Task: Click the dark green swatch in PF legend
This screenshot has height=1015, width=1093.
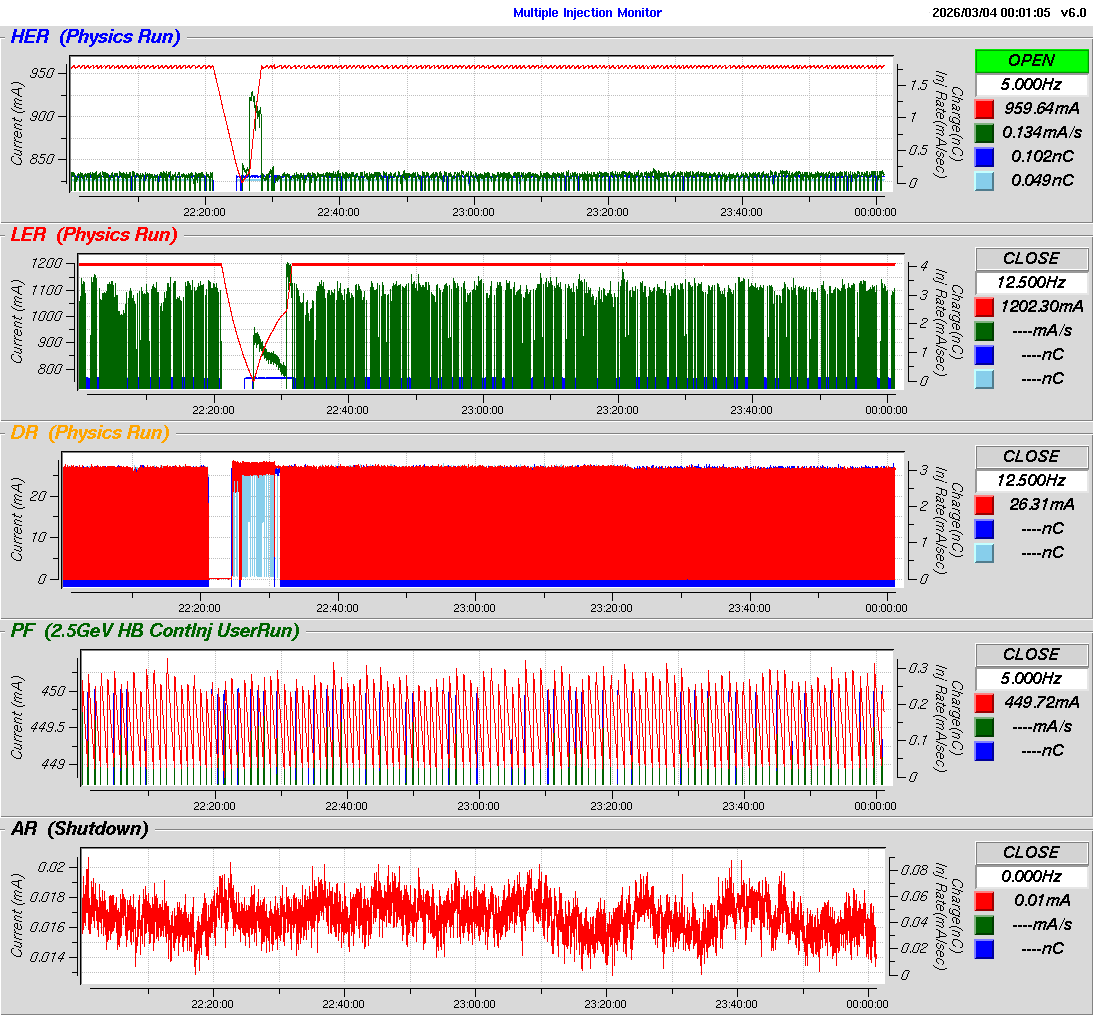Action: point(984,727)
